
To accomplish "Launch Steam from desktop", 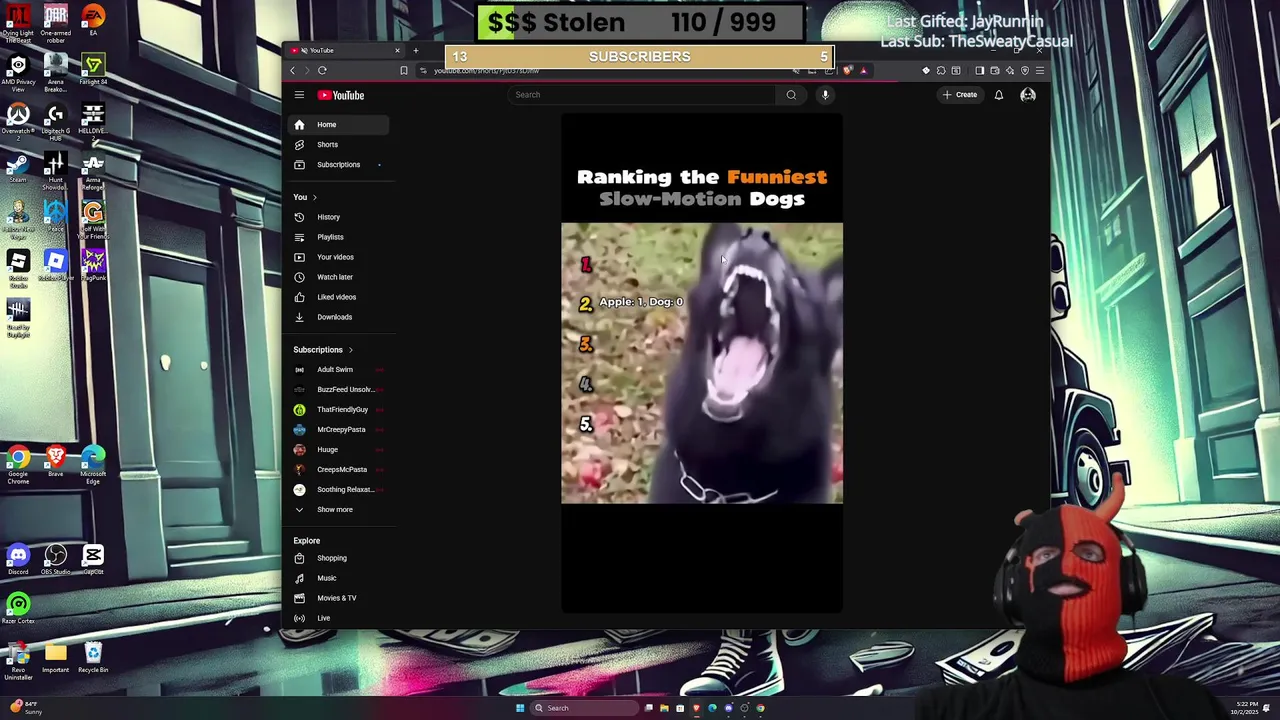I will [x=18, y=168].
